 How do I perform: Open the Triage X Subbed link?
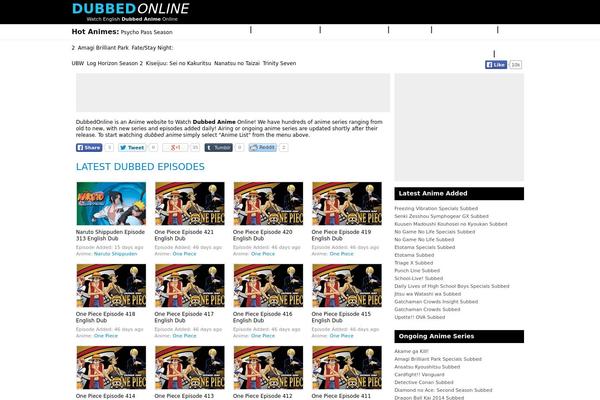coord(414,263)
